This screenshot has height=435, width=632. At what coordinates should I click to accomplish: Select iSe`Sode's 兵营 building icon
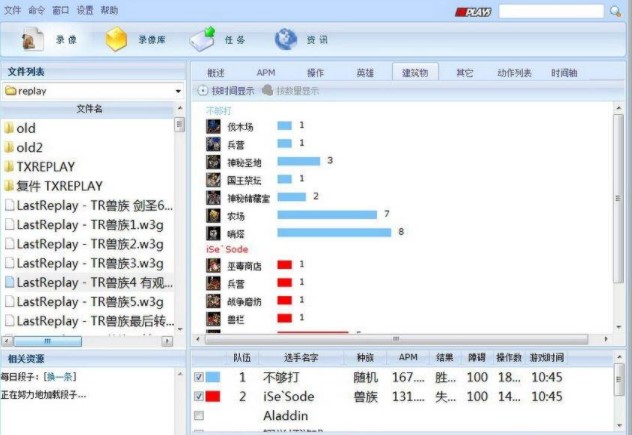coord(213,283)
